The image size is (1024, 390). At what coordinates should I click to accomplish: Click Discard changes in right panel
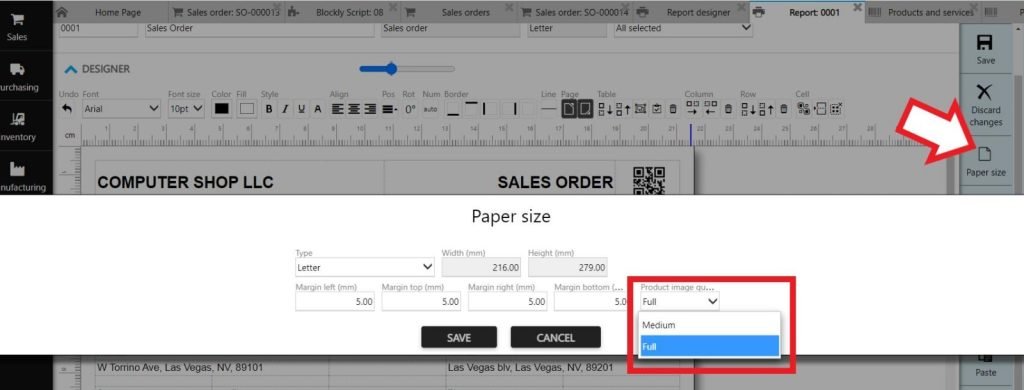click(x=985, y=105)
